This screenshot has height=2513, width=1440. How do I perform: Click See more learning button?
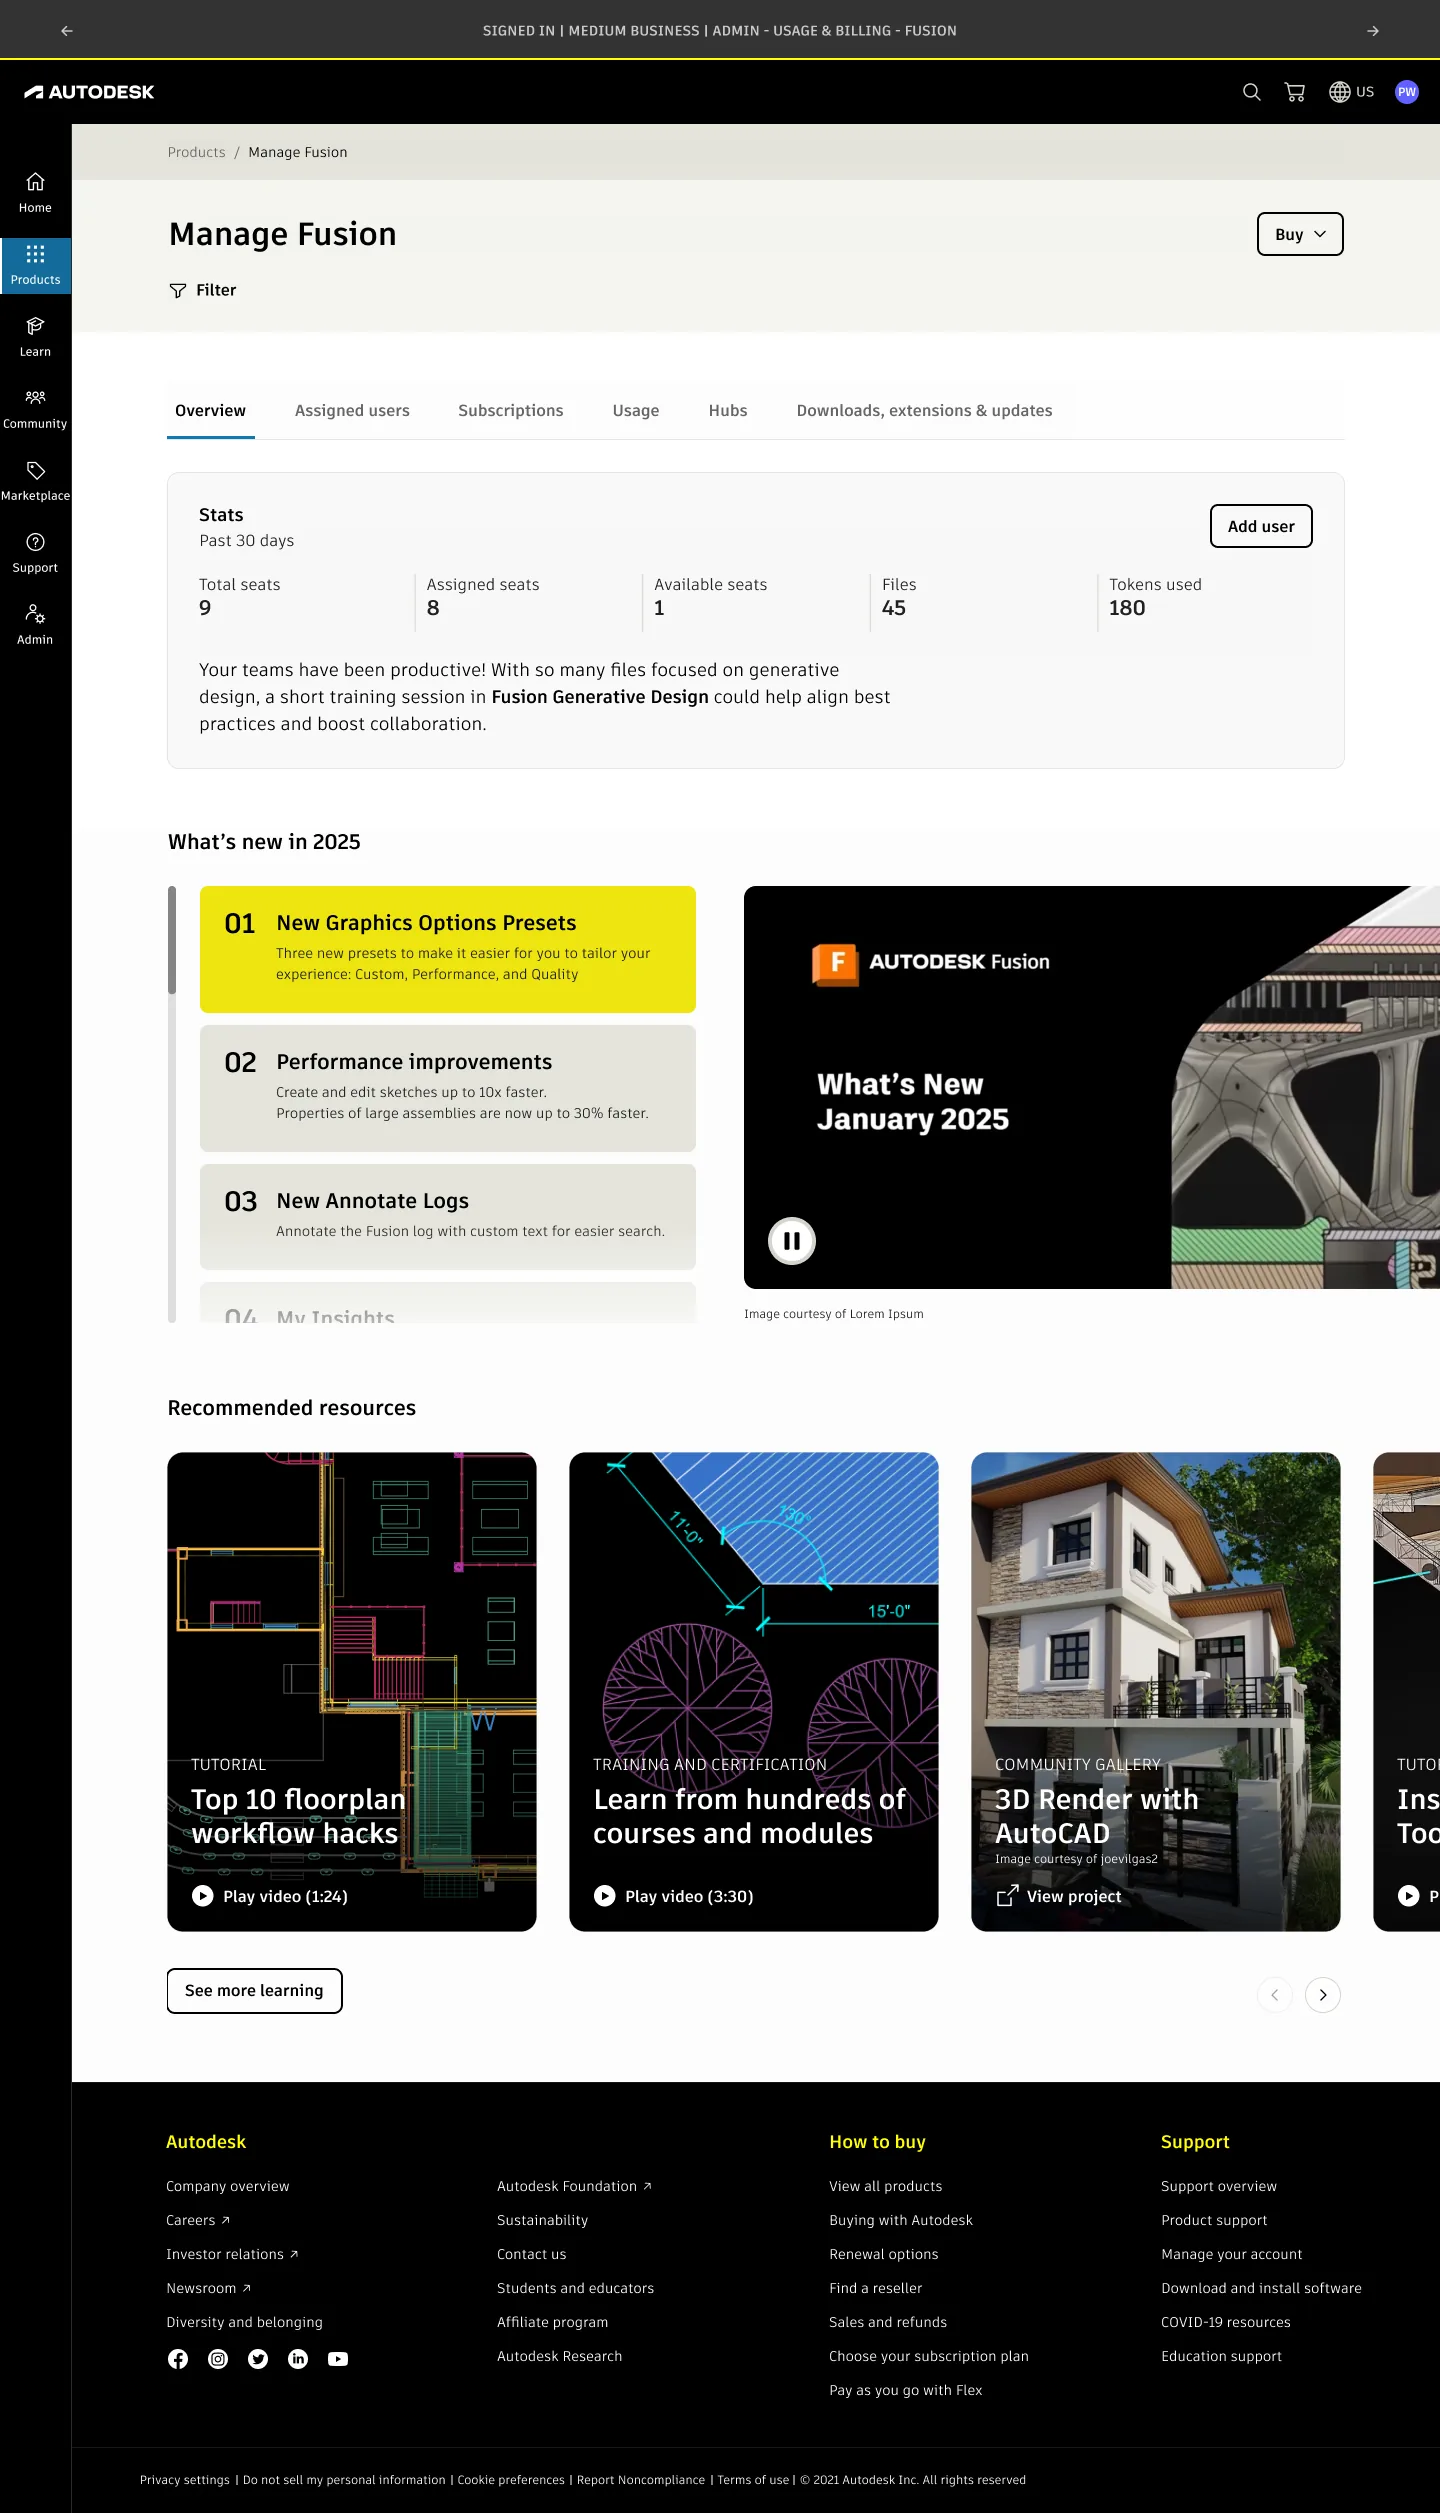tap(254, 1991)
